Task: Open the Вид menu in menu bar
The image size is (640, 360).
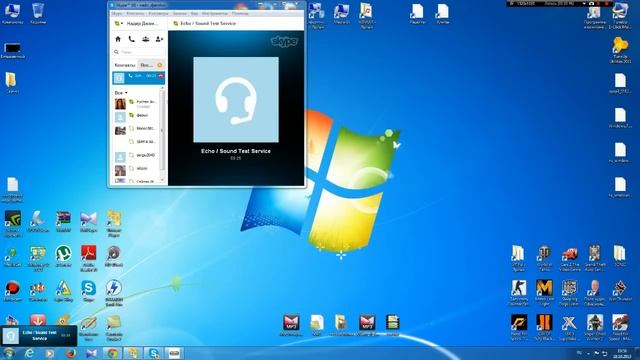Action: [x=194, y=13]
